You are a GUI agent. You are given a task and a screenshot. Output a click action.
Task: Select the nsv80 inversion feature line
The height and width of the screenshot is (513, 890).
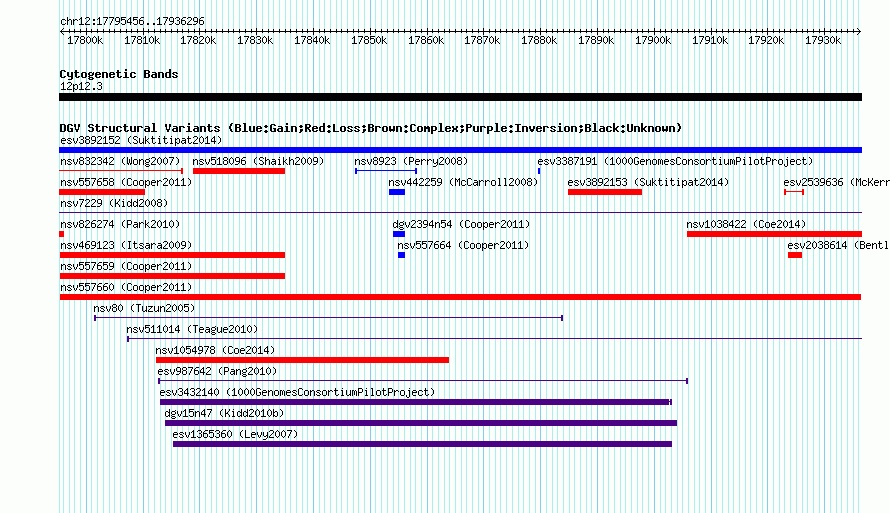pos(329,318)
